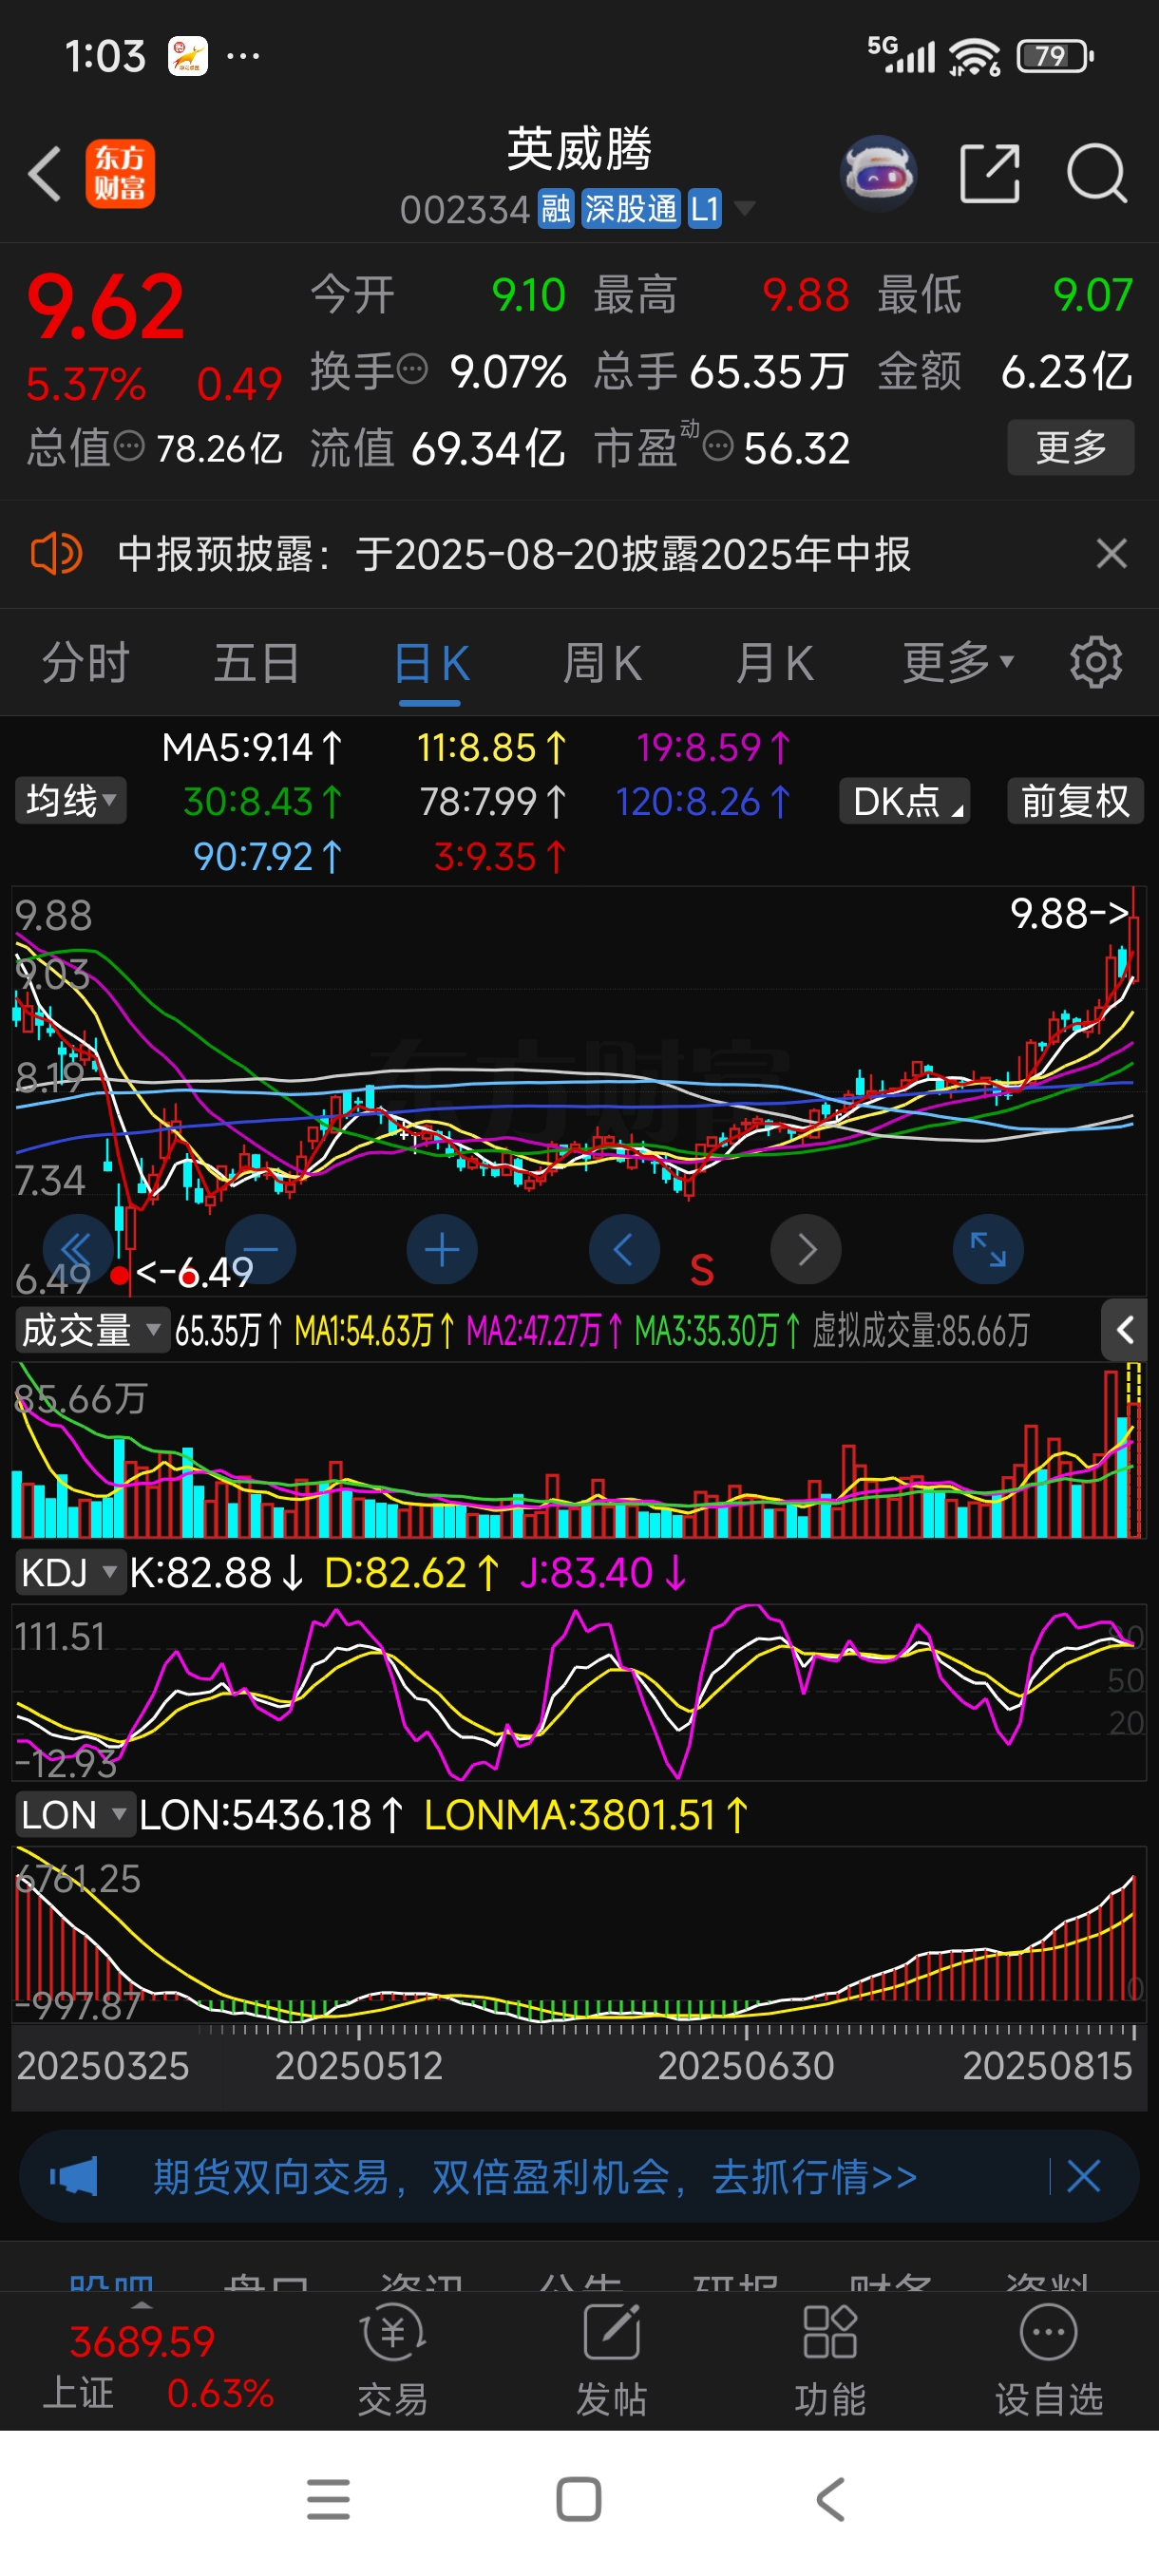
Task: Tap the futures ad megaphone icon
Action: (73, 2176)
